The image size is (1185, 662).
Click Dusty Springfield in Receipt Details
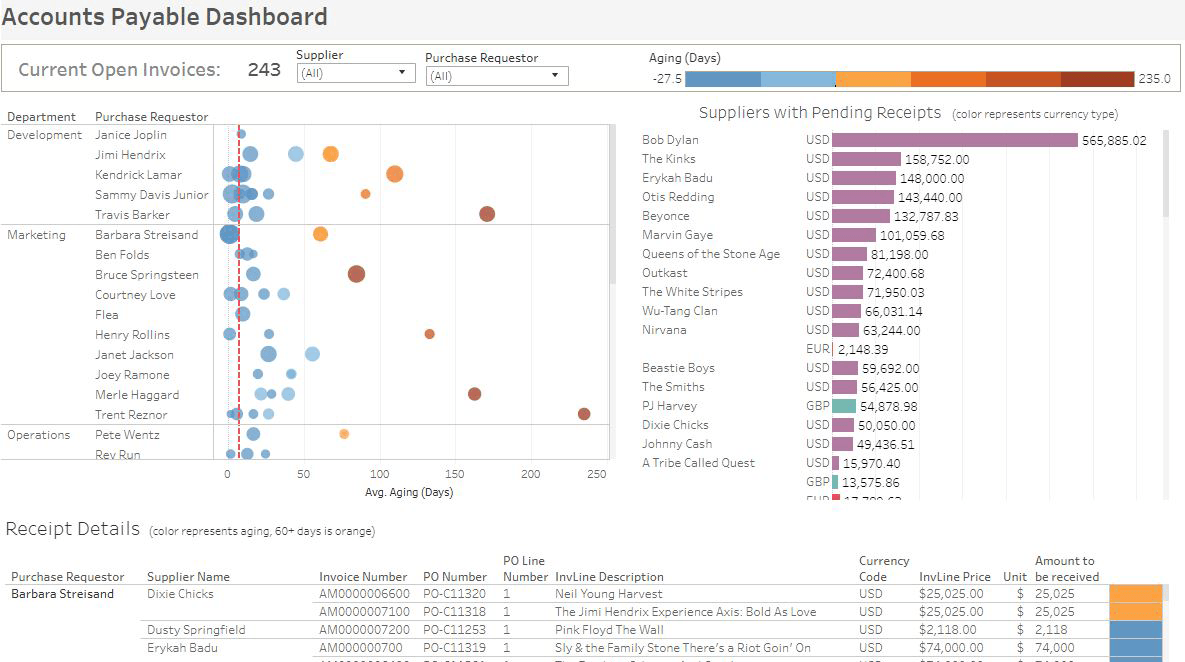tap(196, 630)
